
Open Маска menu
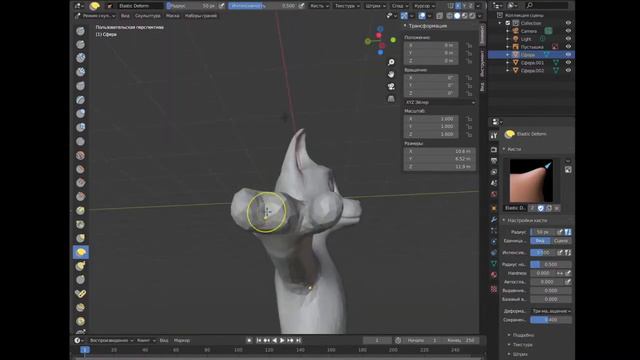pyautogui.click(x=172, y=16)
